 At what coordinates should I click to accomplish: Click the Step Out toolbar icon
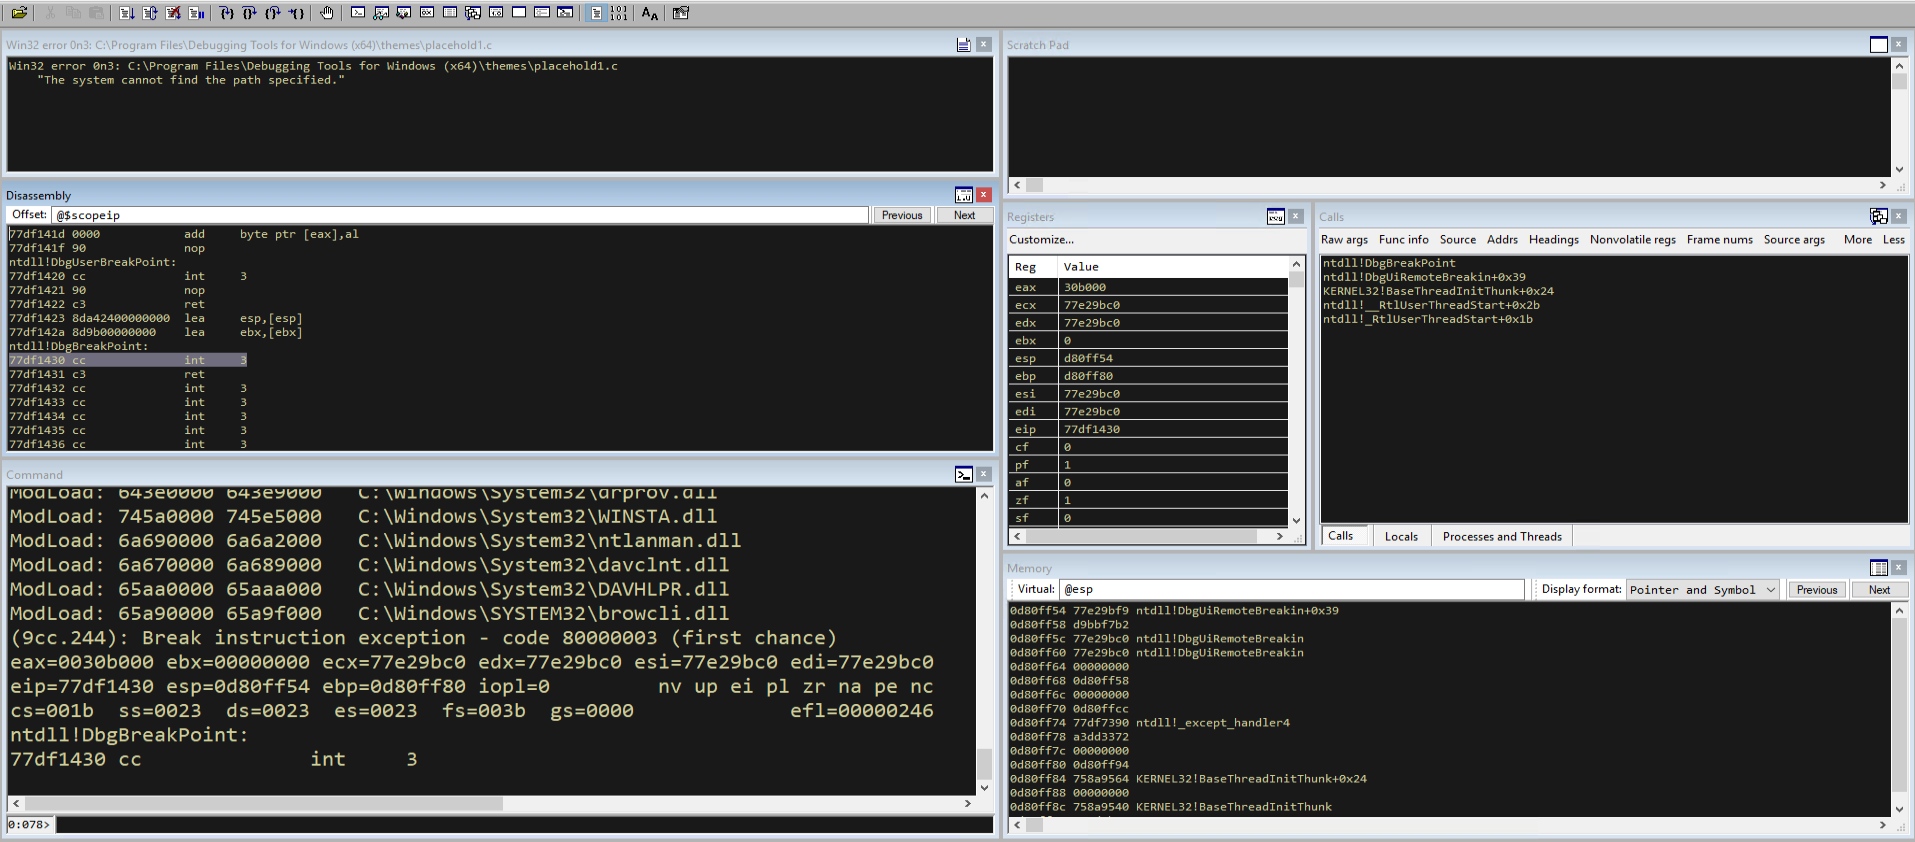[273, 13]
